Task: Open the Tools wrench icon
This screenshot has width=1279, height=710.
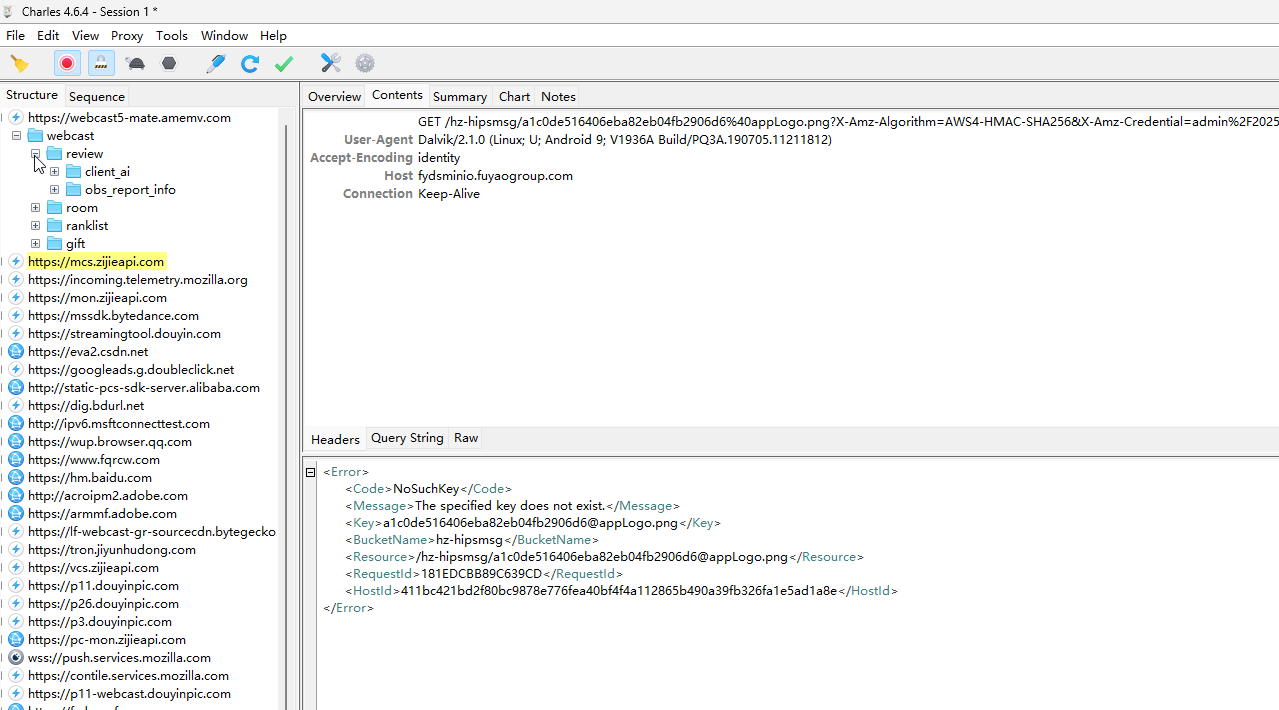Action: pos(331,64)
